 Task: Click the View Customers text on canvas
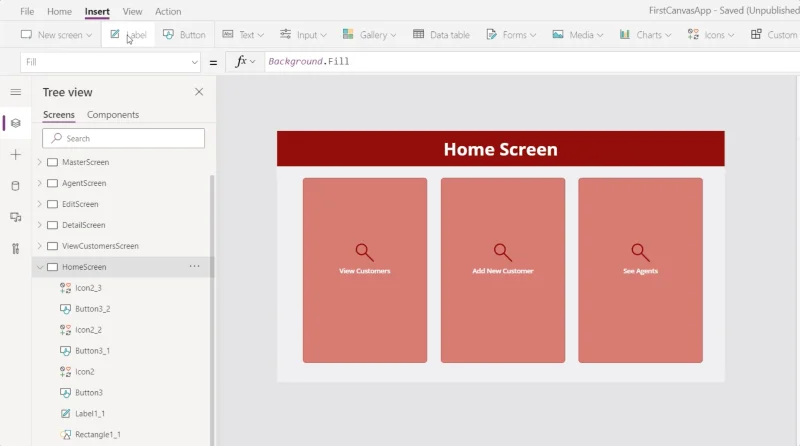coord(365,271)
